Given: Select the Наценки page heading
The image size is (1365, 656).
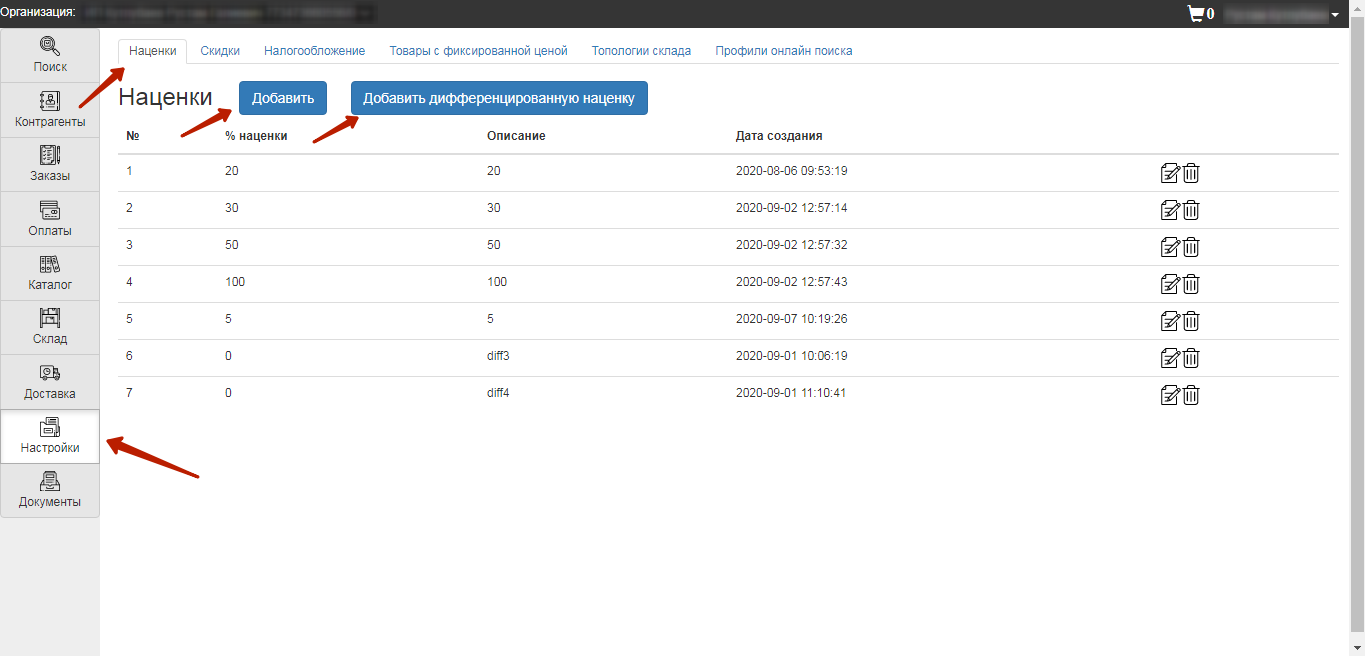Looking at the screenshot, I should 165,97.
